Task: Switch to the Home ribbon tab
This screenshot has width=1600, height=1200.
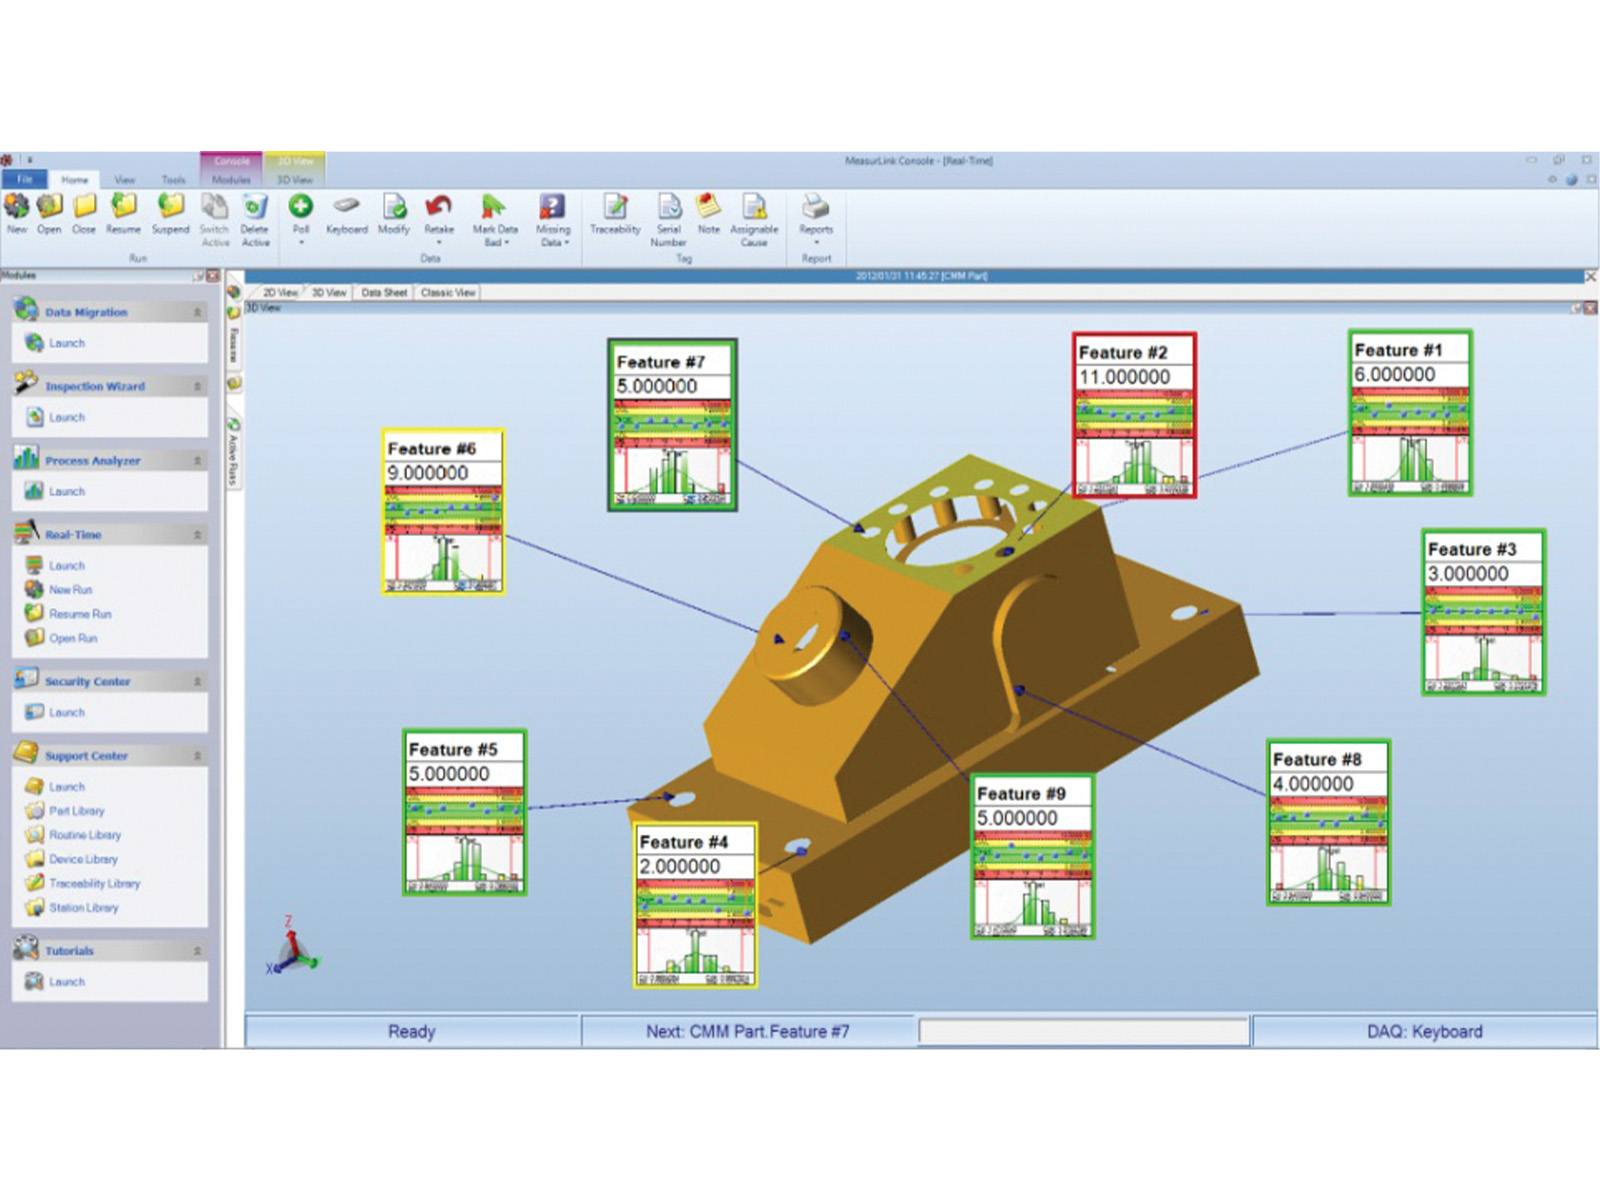Action: 75,180
